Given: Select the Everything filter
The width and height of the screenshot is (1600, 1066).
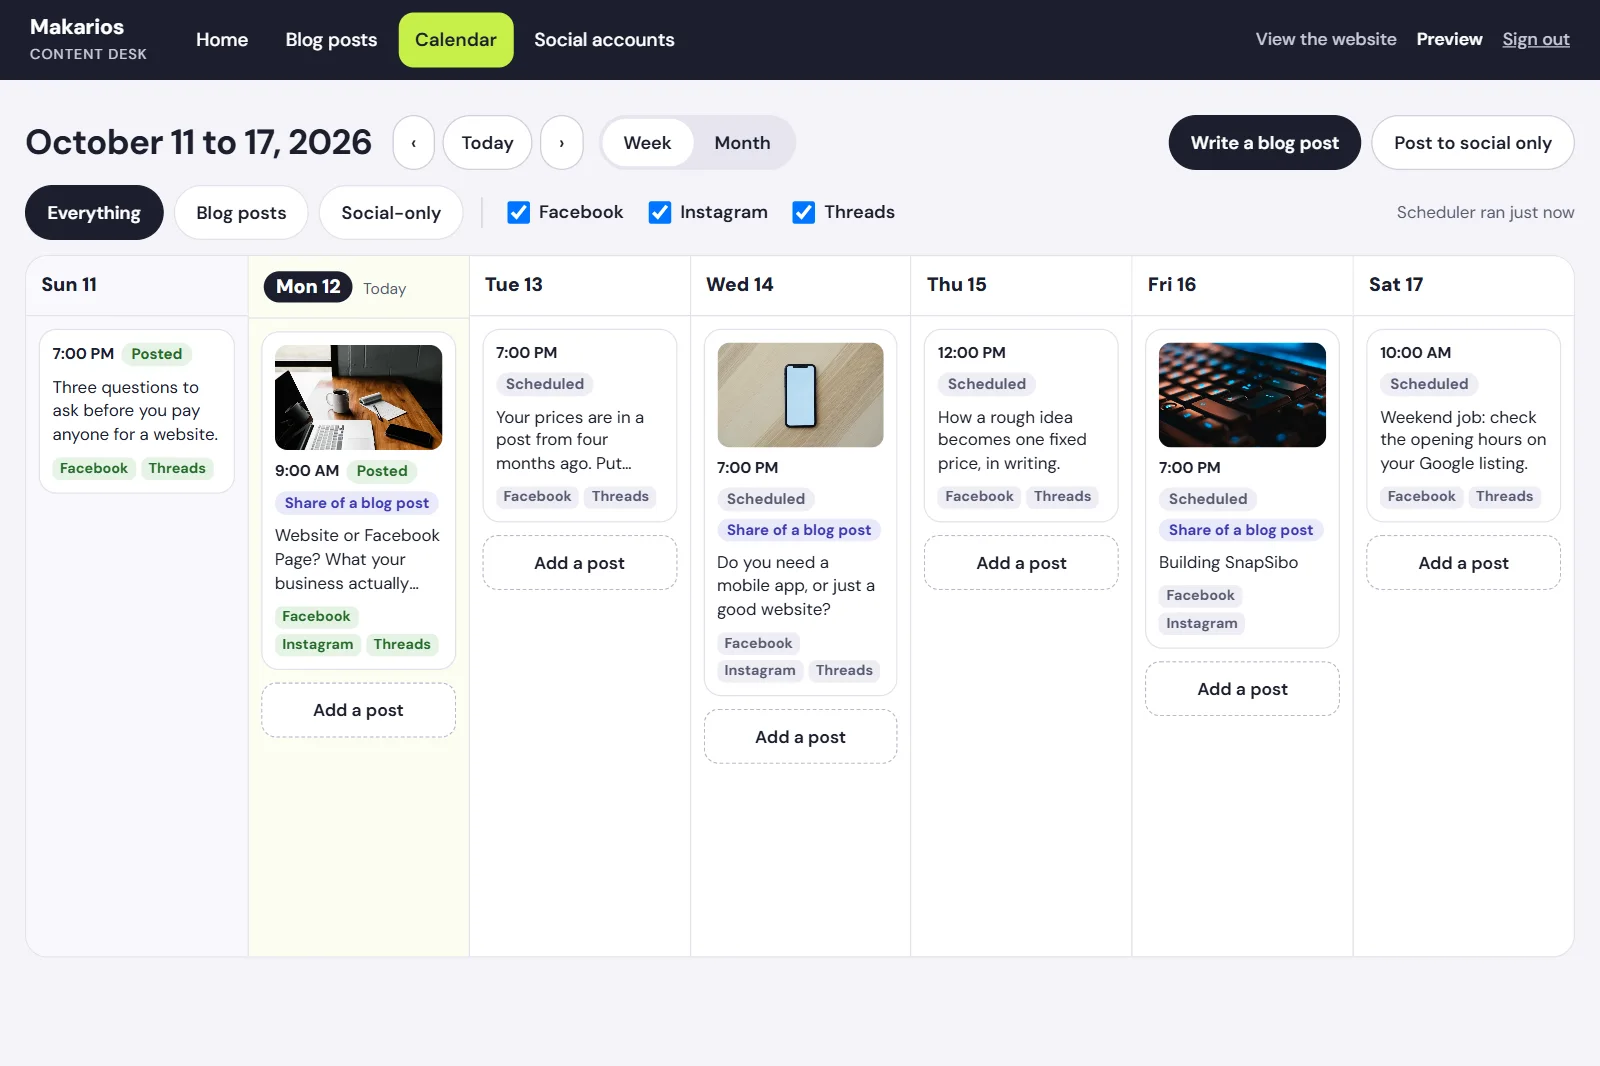Looking at the screenshot, I should [x=94, y=213].
